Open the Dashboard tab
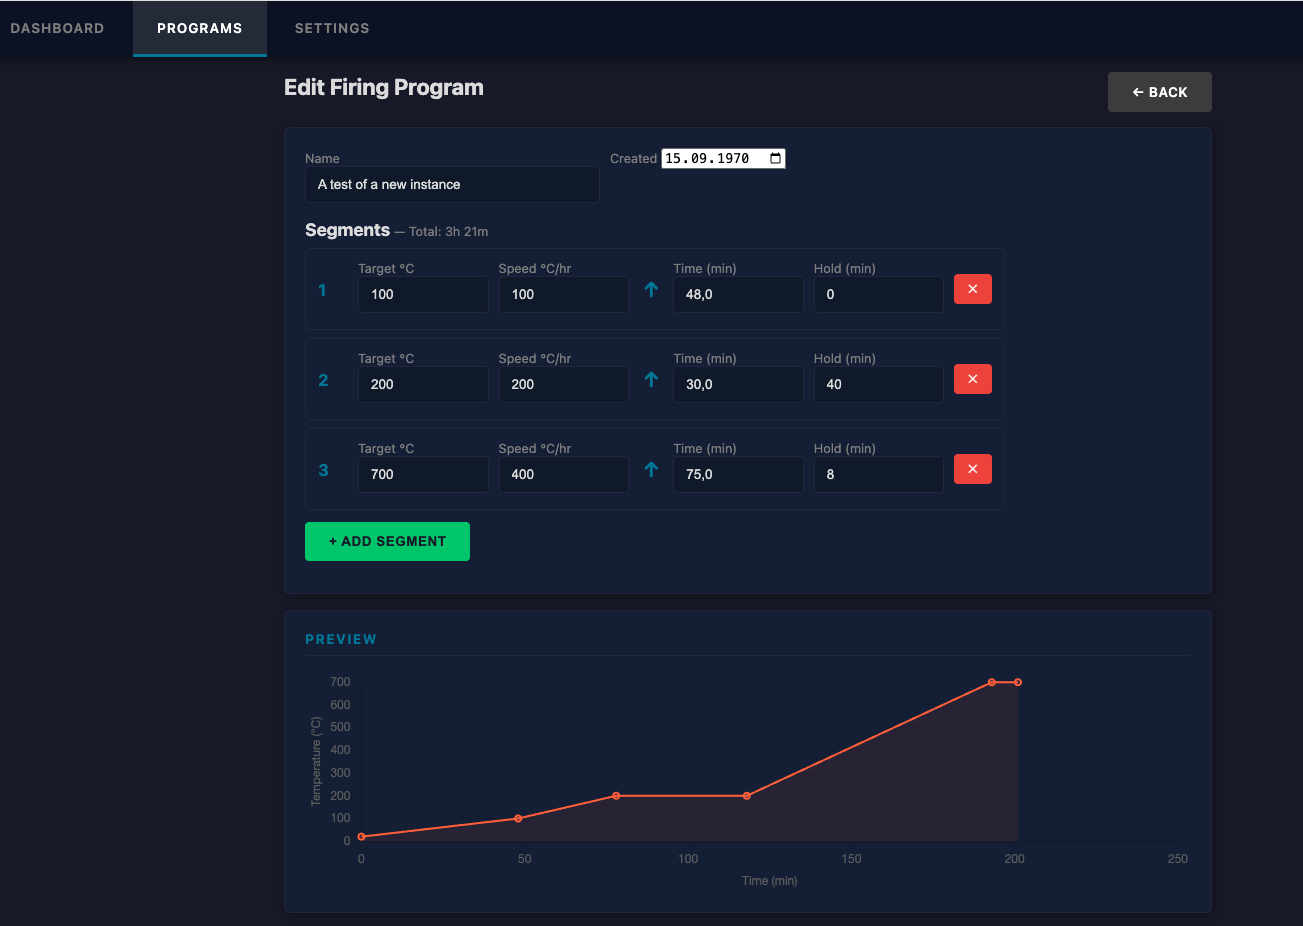Image resolution: width=1303 pixels, height=926 pixels. [x=57, y=28]
